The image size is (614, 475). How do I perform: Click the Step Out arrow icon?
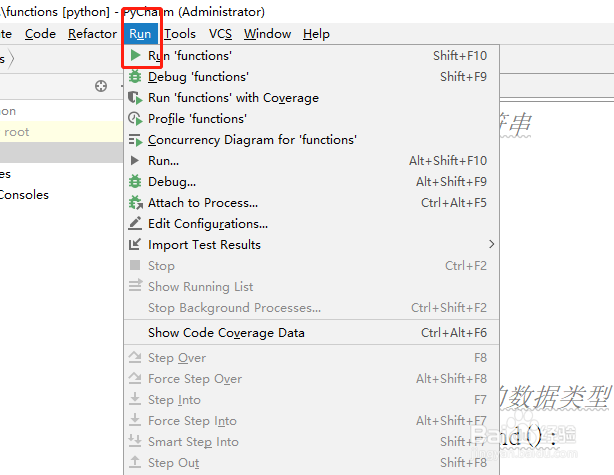tap(135, 461)
